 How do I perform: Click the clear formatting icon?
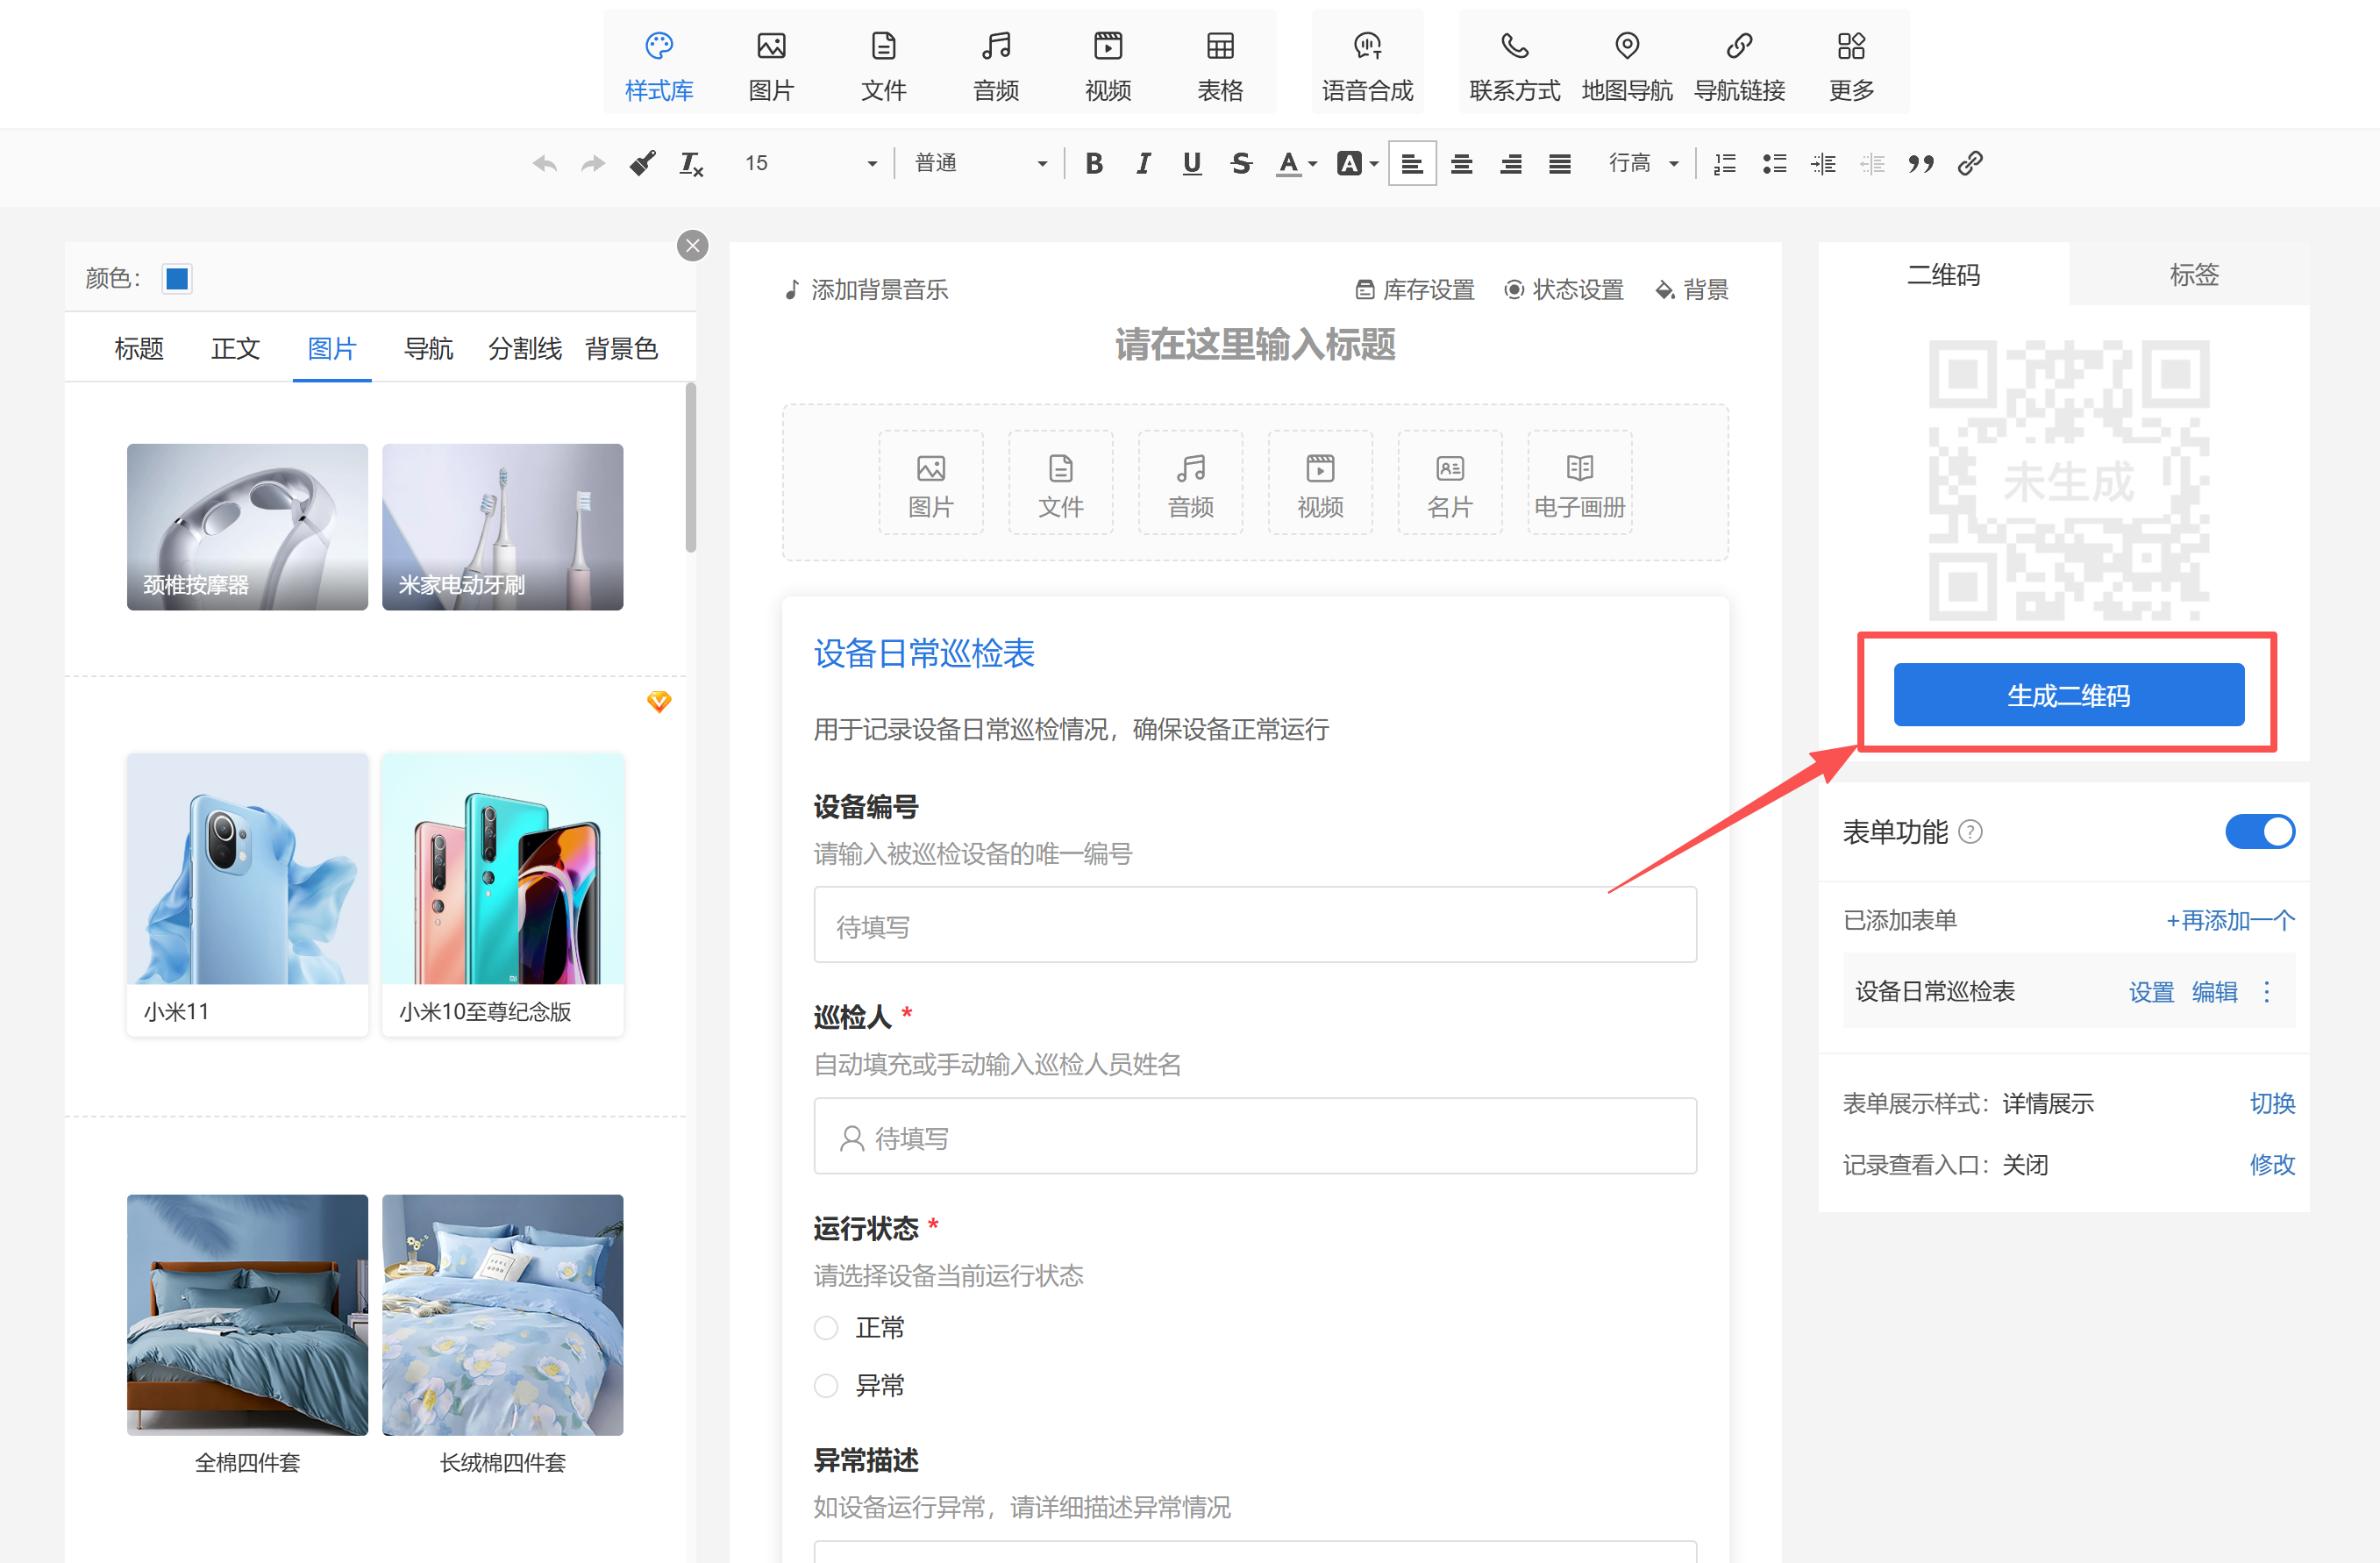click(691, 163)
